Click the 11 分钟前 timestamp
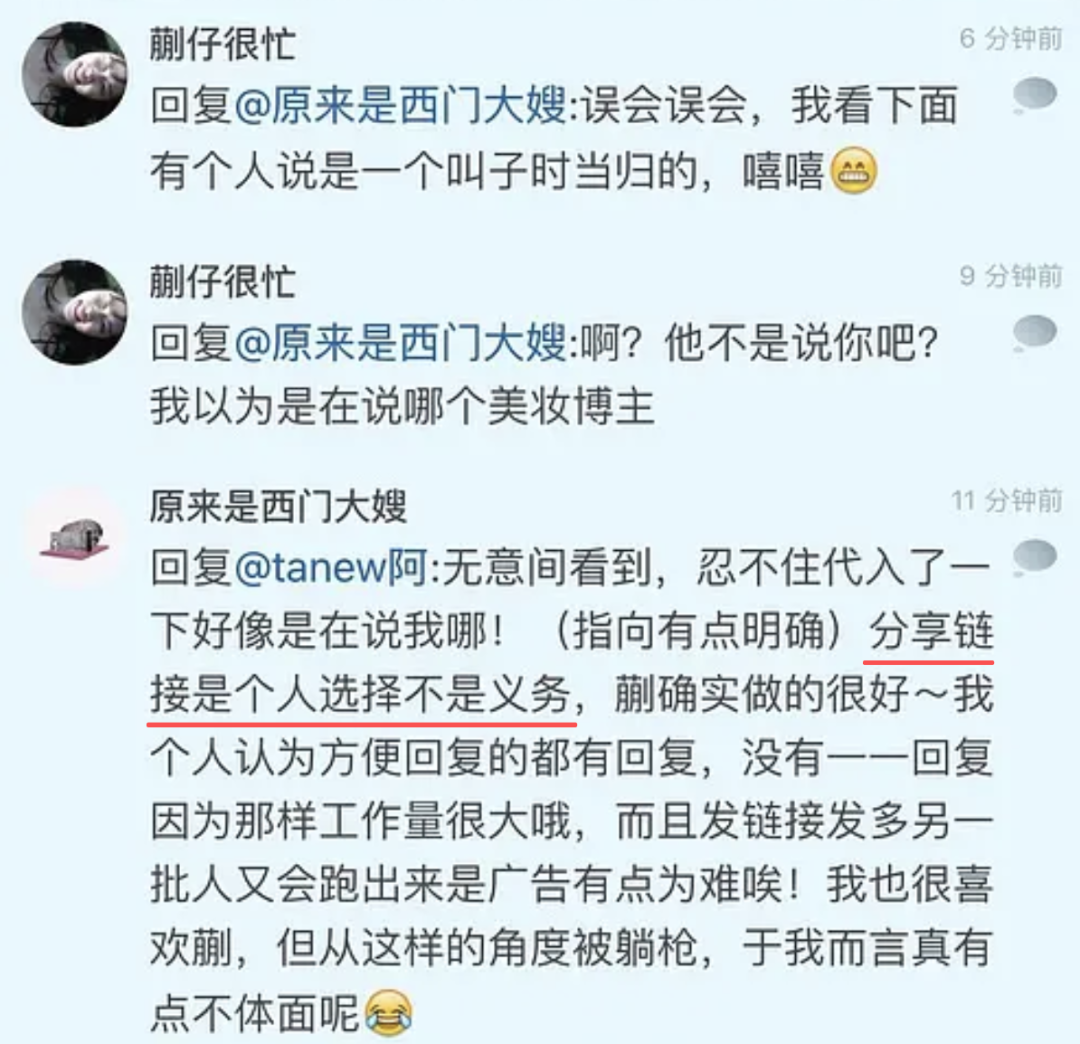 pyautogui.click(x=1007, y=501)
